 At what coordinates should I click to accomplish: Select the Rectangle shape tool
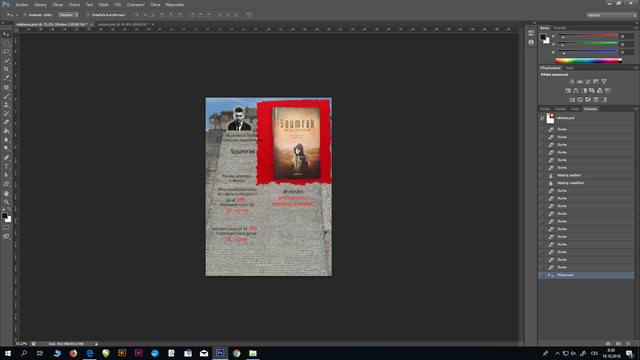click(6, 184)
